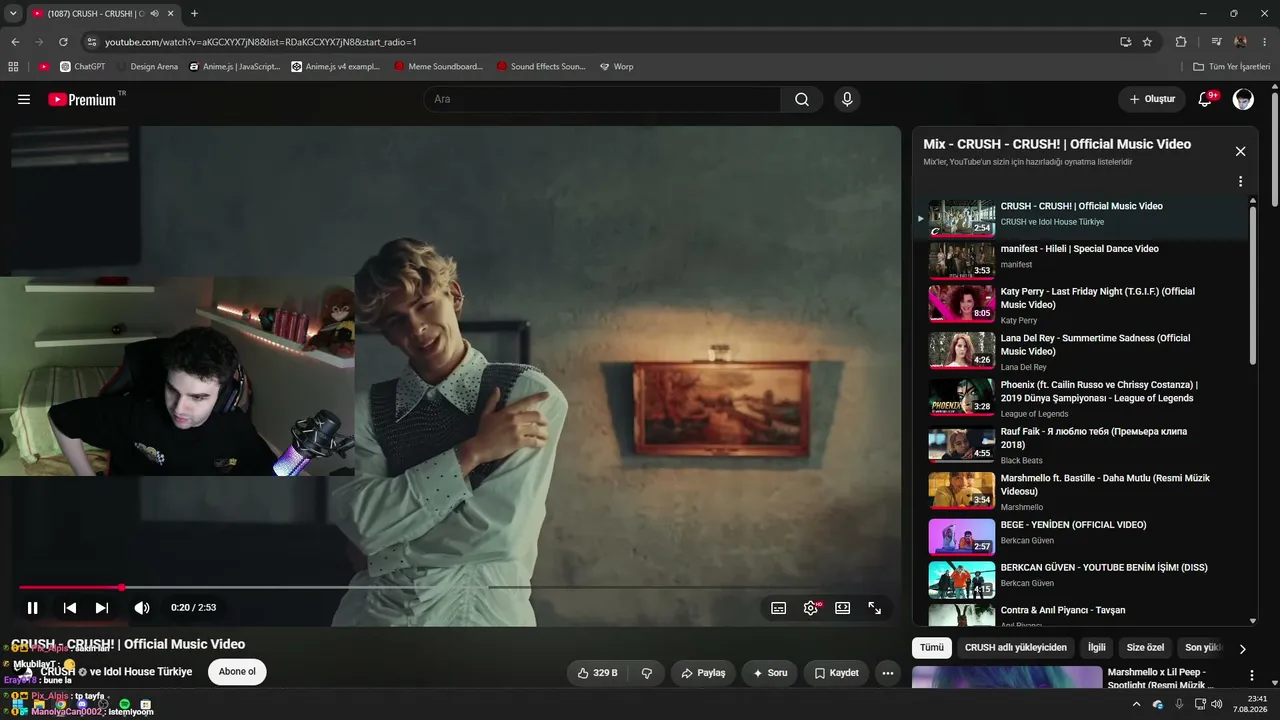
Task: Mute the video player volume
Action: pos(142,607)
